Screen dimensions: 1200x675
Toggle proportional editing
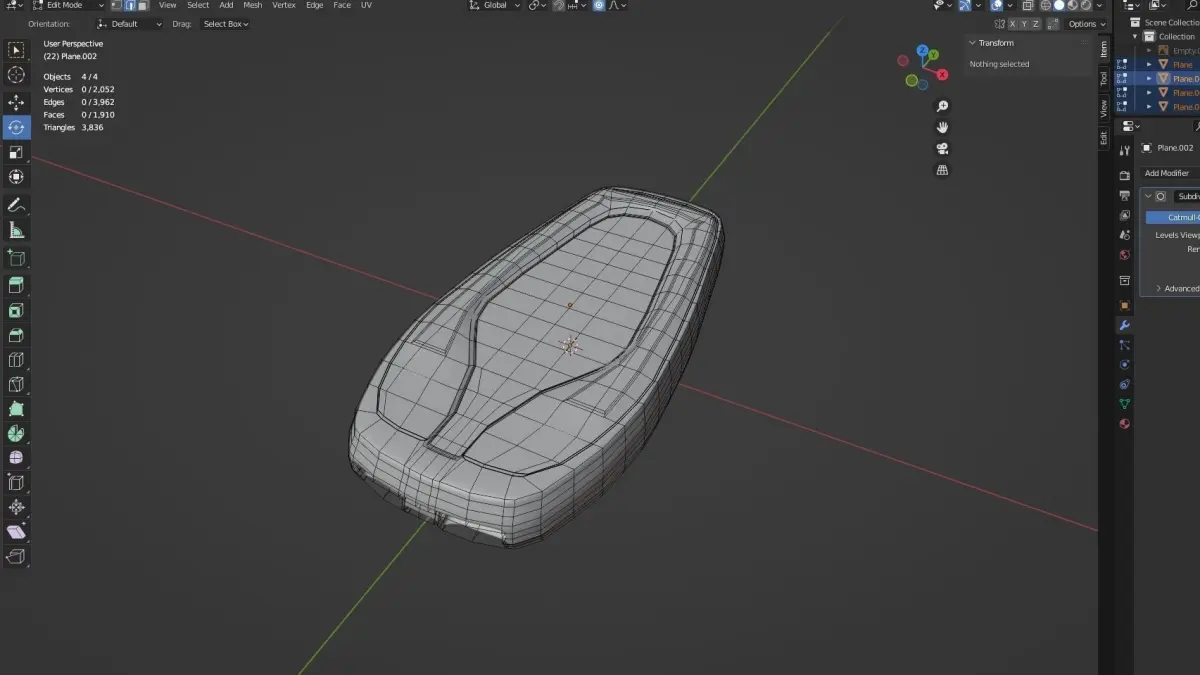[x=599, y=5]
